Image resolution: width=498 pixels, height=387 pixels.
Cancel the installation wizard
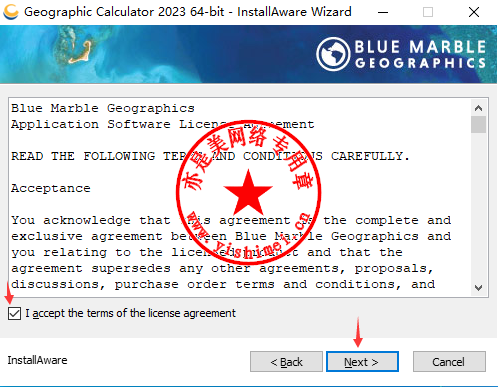(449, 362)
